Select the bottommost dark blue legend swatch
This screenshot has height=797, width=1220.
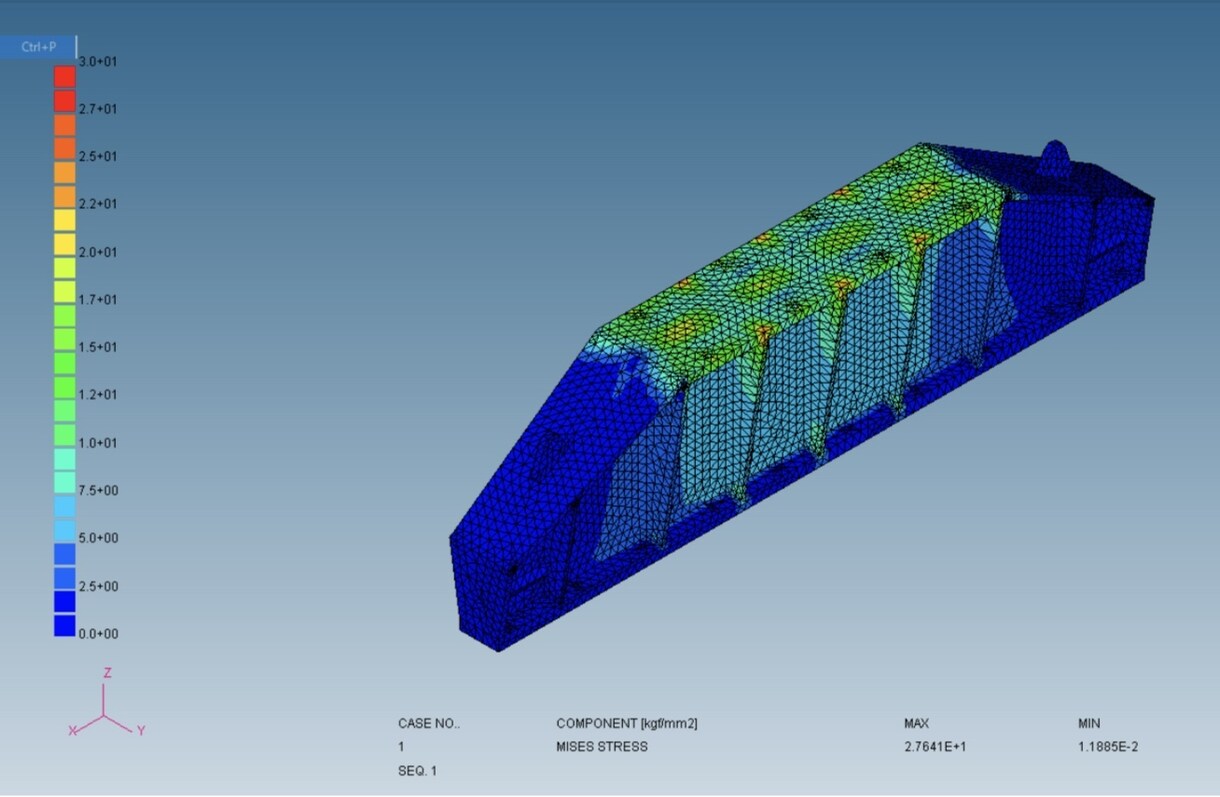(x=65, y=626)
